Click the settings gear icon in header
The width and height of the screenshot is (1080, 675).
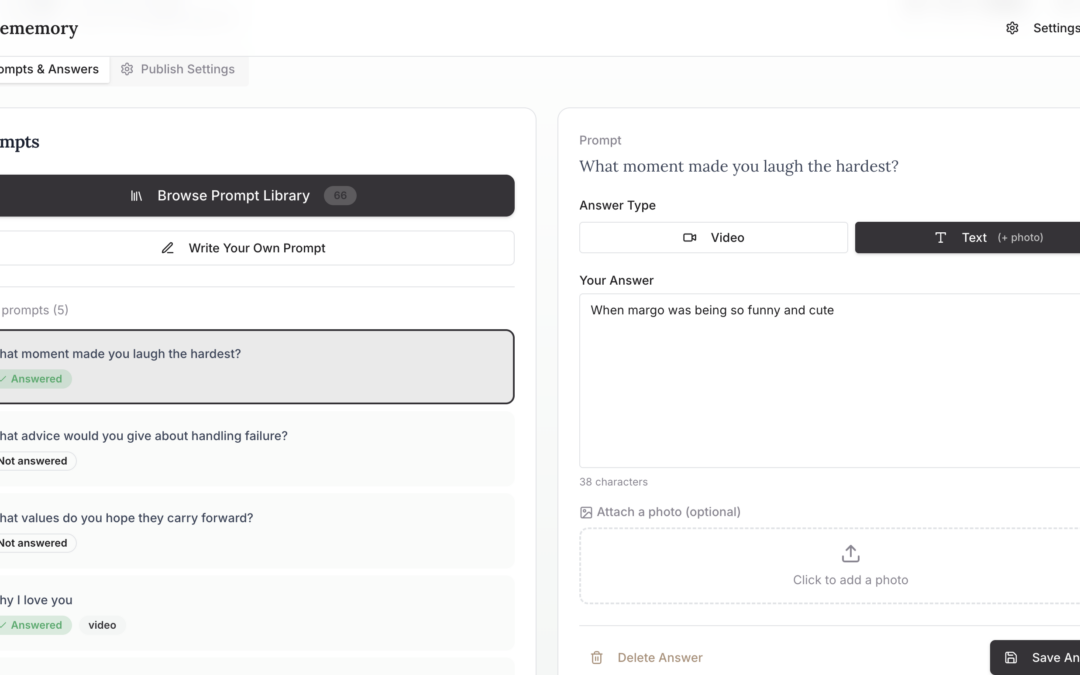coord(1012,28)
